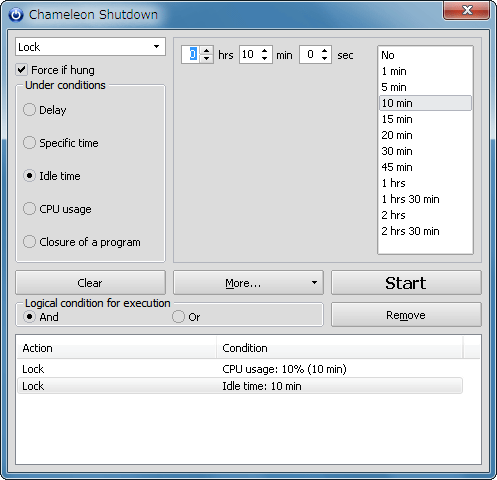The image size is (497, 480).
Task: Sort by the Condition column header
Action: coord(340,348)
